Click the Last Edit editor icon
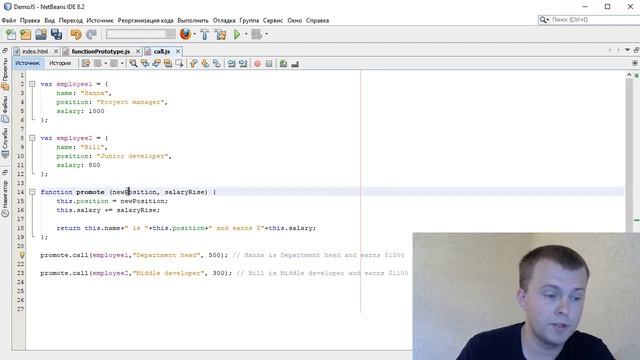 click(86, 63)
